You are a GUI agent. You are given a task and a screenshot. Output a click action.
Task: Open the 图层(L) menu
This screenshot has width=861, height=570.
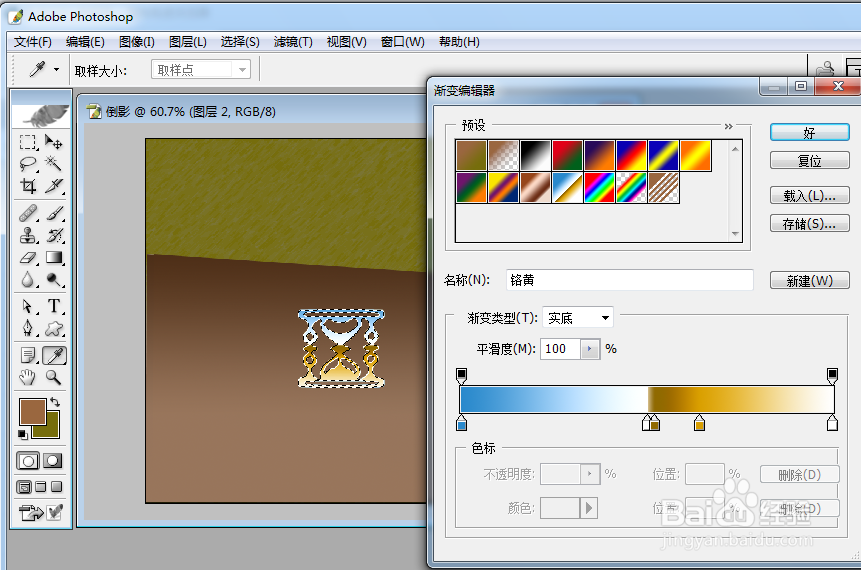point(188,42)
